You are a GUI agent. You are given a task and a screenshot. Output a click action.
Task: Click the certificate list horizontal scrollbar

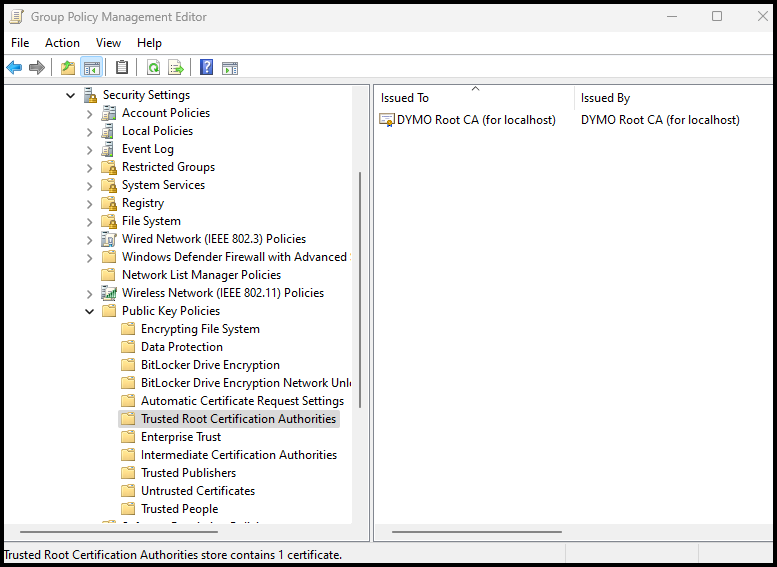pyautogui.click(x=477, y=532)
